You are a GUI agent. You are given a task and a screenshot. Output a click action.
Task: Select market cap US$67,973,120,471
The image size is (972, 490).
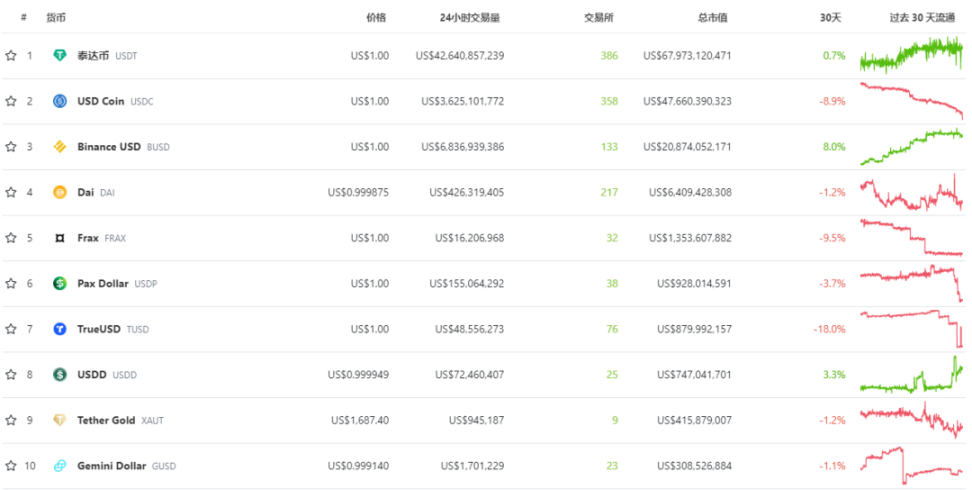tap(687, 56)
